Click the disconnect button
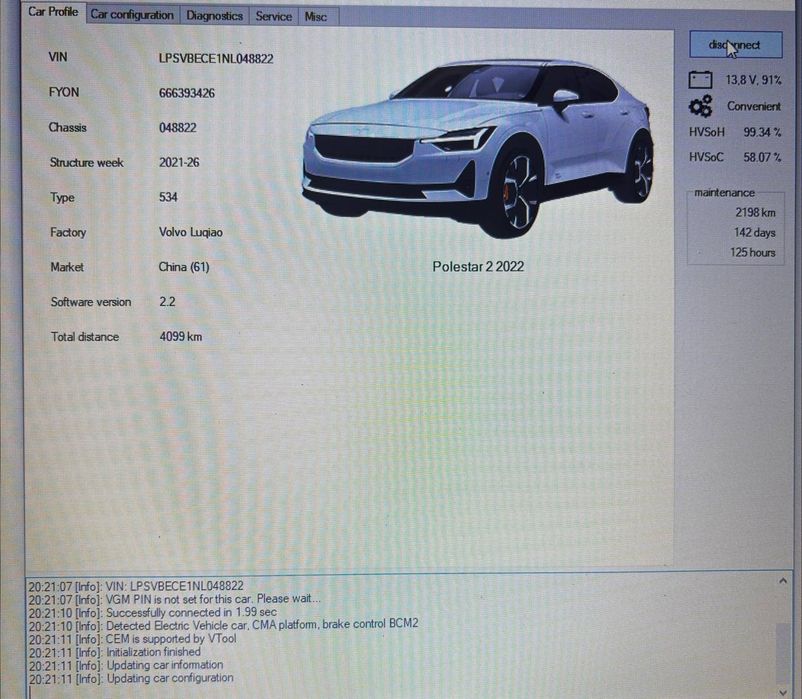Viewport: 802px width, 699px height. (x=736, y=45)
